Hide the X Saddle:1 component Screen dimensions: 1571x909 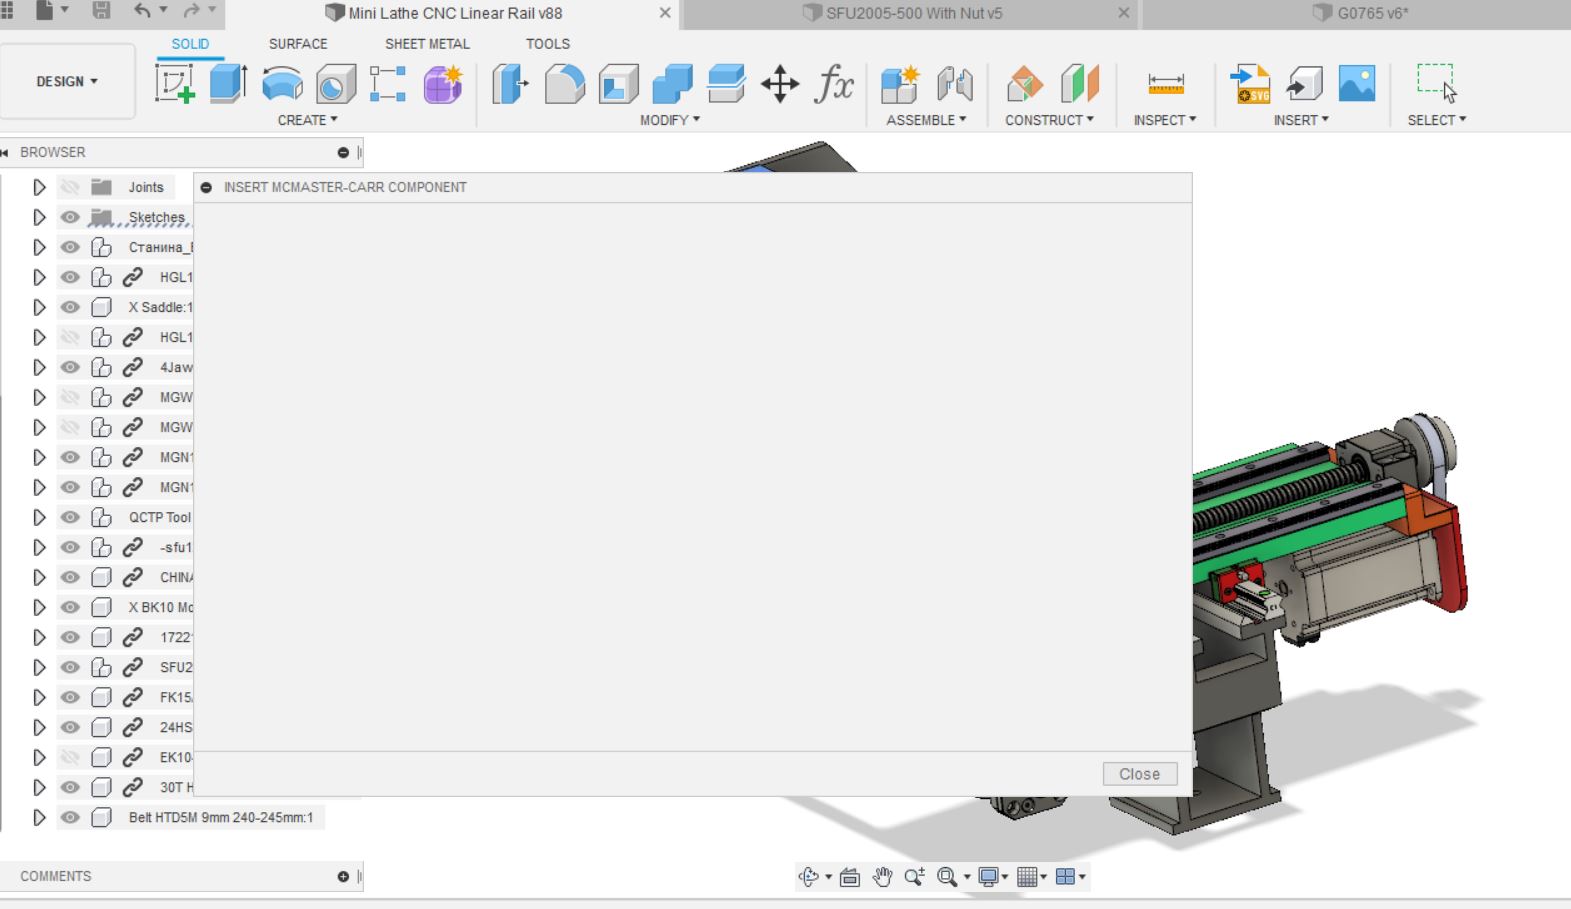click(x=69, y=307)
